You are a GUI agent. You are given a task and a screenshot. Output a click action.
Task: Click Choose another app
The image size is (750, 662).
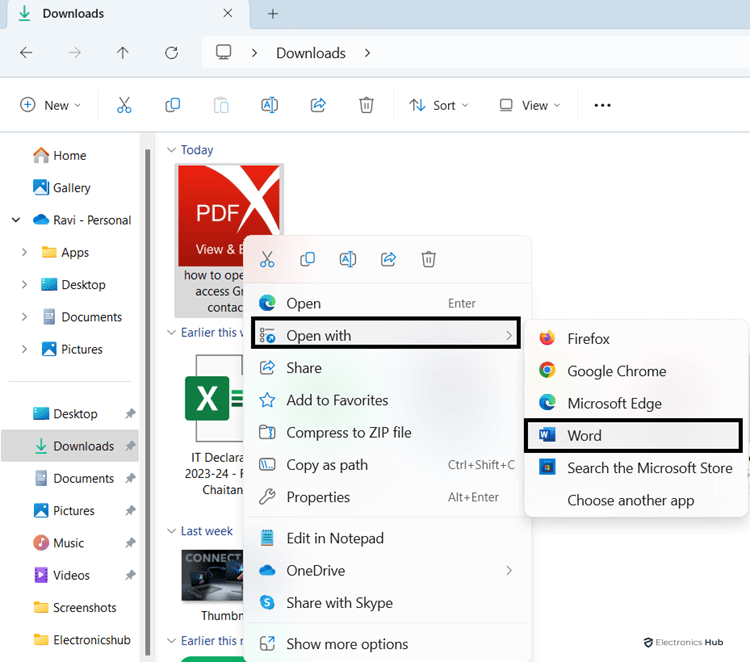(x=635, y=500)
